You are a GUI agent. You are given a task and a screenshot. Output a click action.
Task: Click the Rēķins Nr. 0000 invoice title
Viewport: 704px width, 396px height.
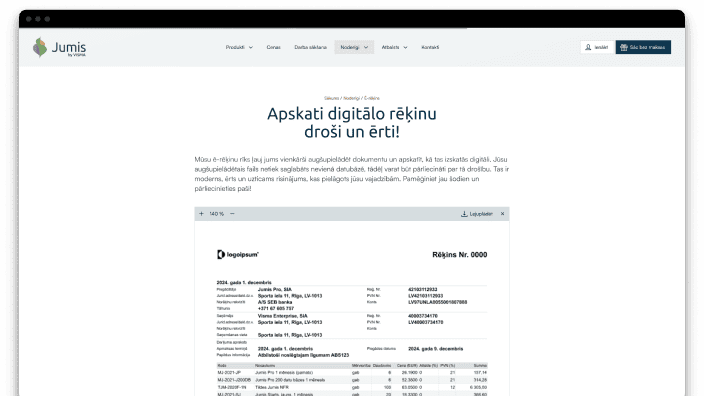point(460,255)
